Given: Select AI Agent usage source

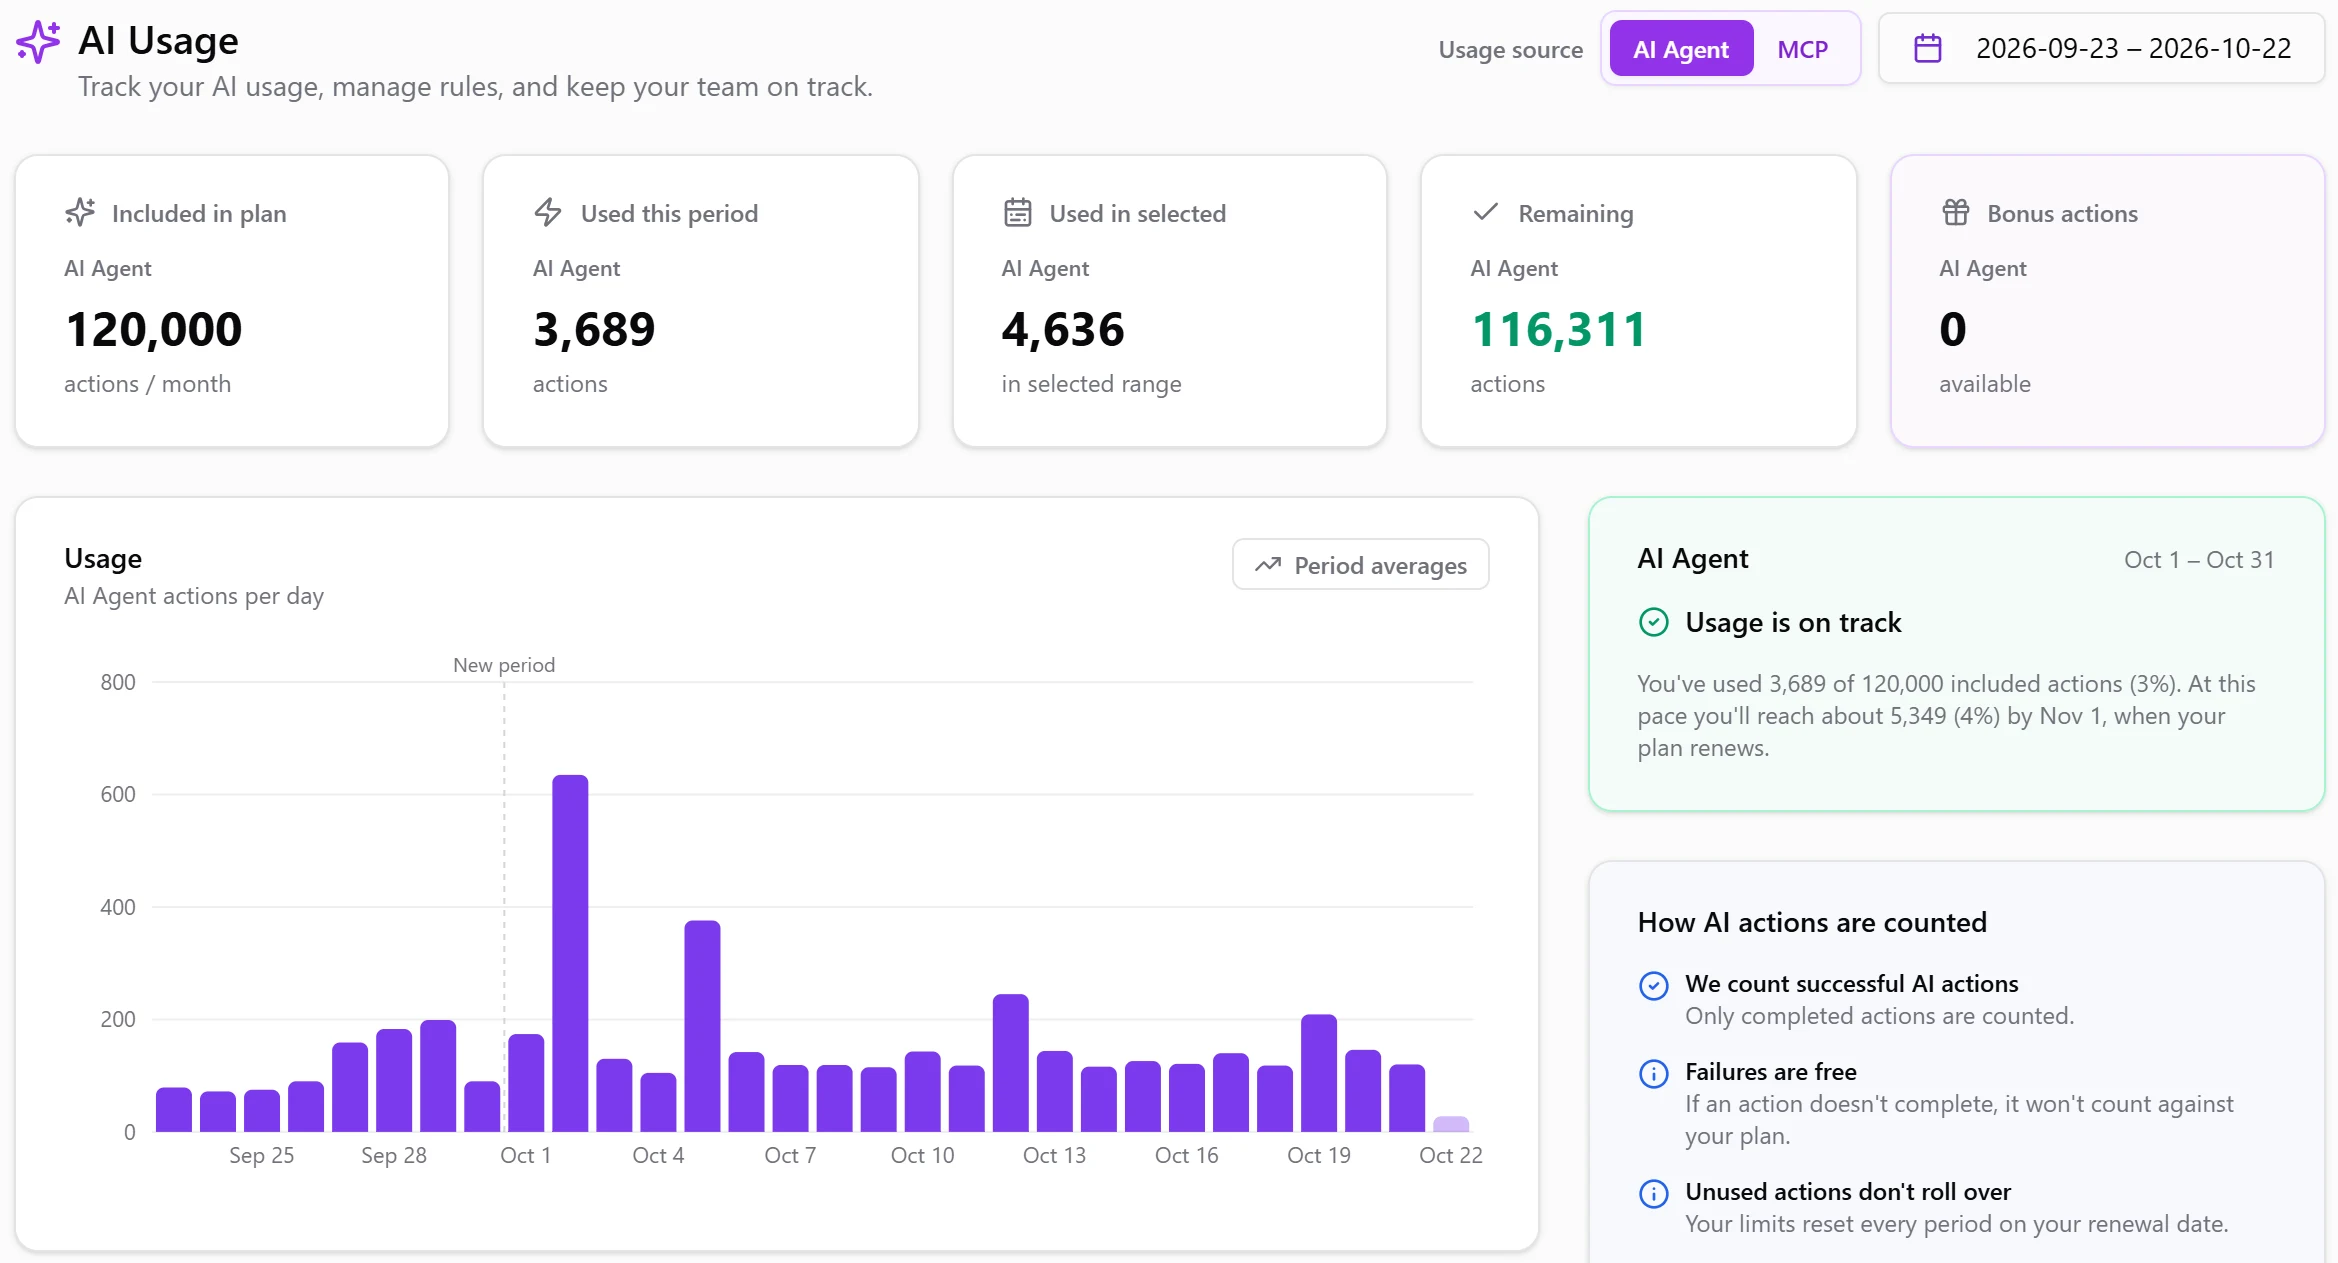Looking at the screenshot, I should (x=1681, y=49).
